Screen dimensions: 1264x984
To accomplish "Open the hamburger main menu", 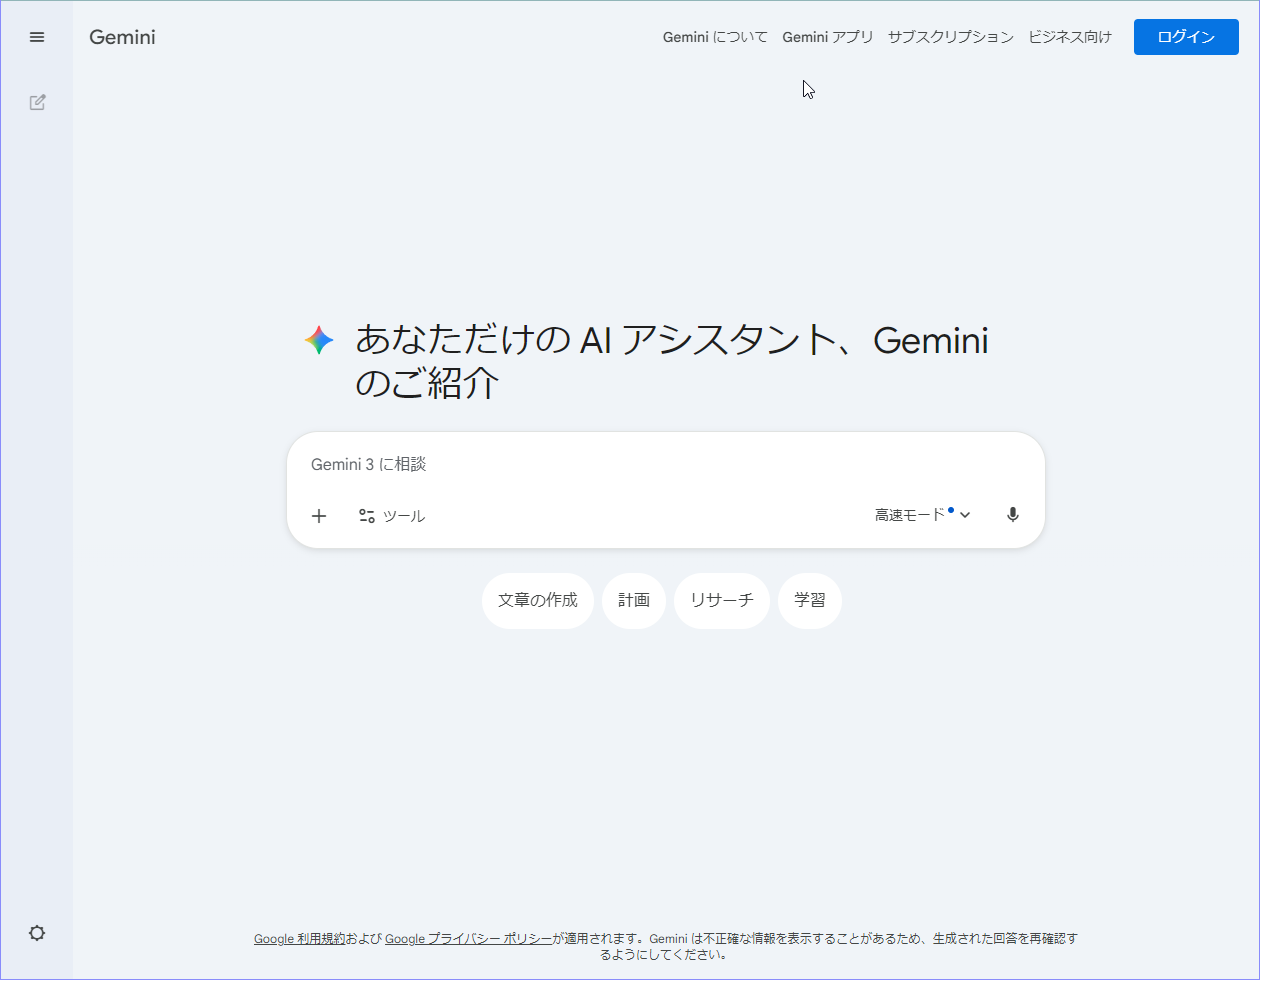I will pyautogui.click(x=37, y=37).
